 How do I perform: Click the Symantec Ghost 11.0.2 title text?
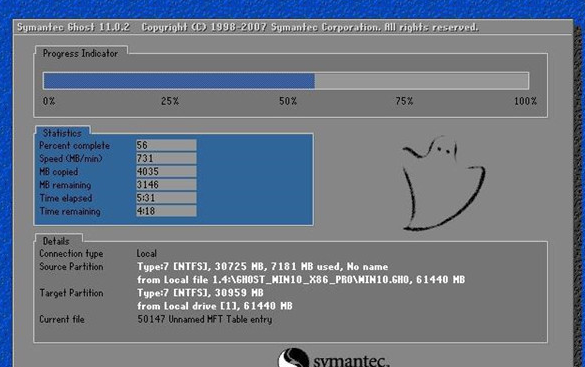click(x=73, y=27)
